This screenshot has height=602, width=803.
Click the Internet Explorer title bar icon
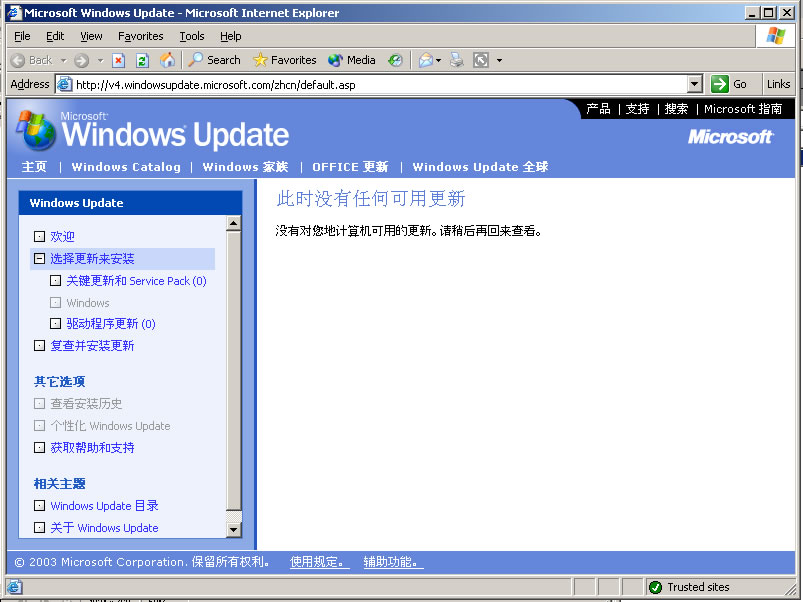(x=14, y=12)
